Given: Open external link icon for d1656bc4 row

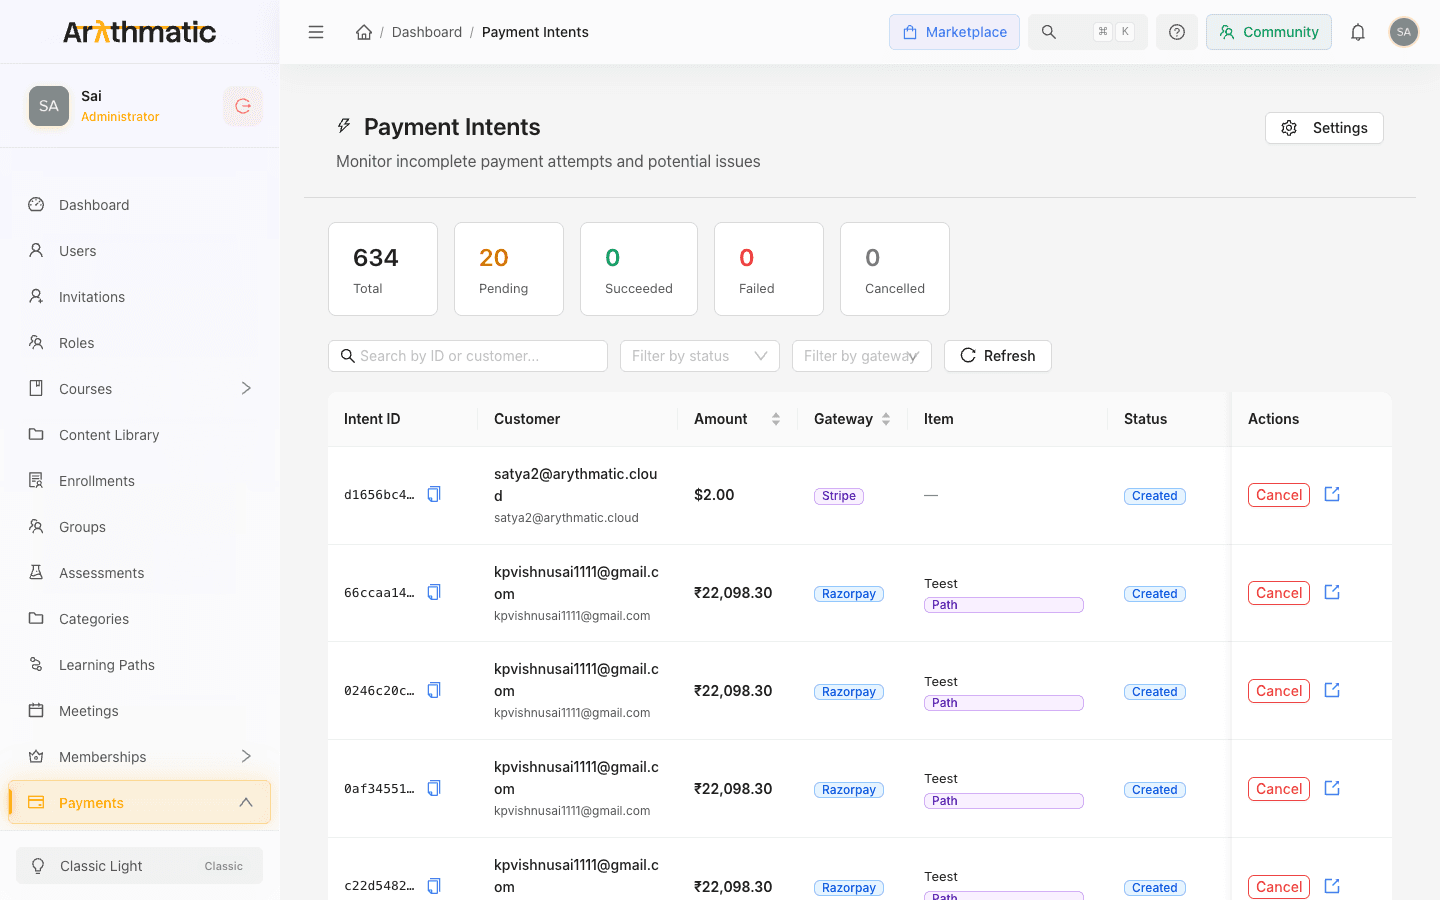Looking at the screenshot, I should click(x=1332, y=494).
